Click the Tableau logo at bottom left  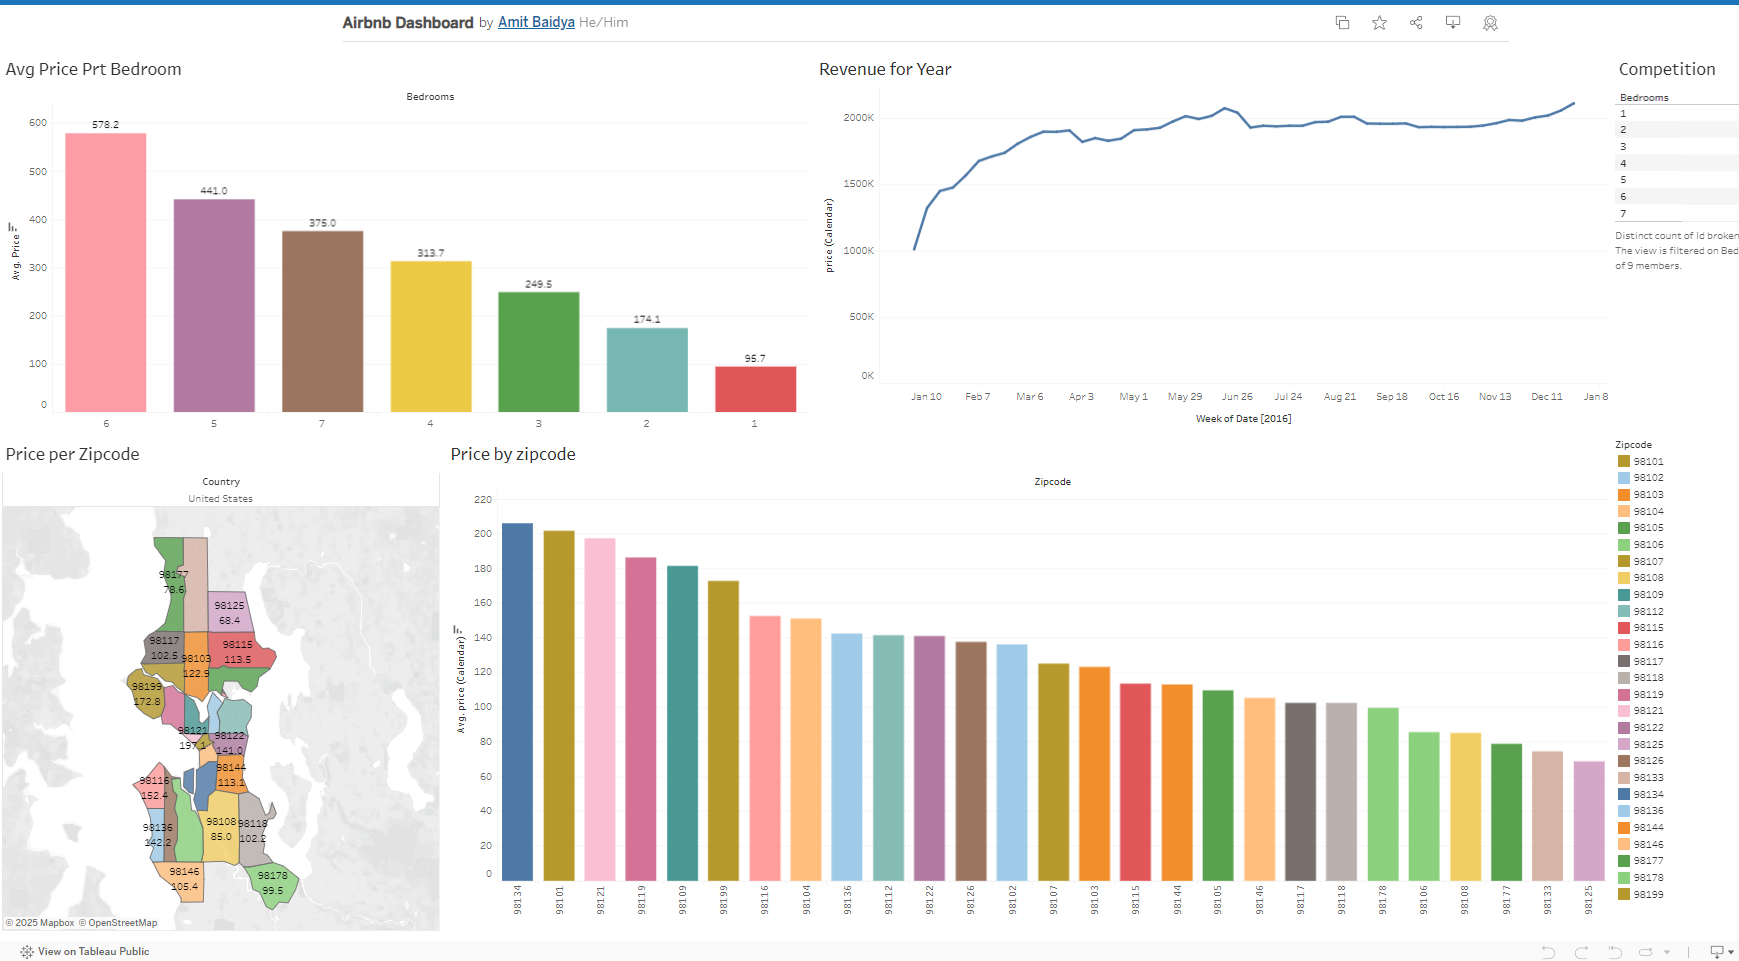pyautogui.click(x=27, y=952)
